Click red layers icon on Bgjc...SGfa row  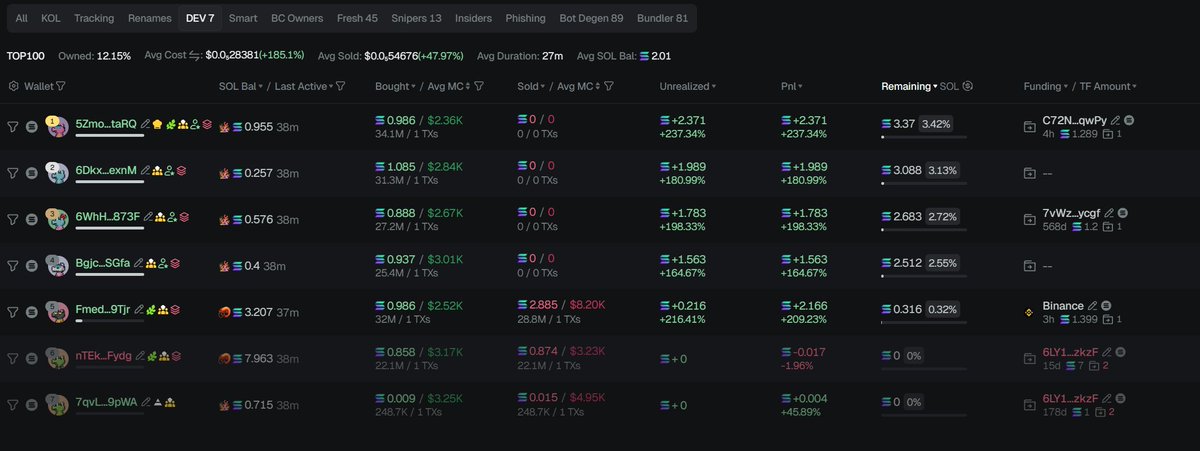175,263
